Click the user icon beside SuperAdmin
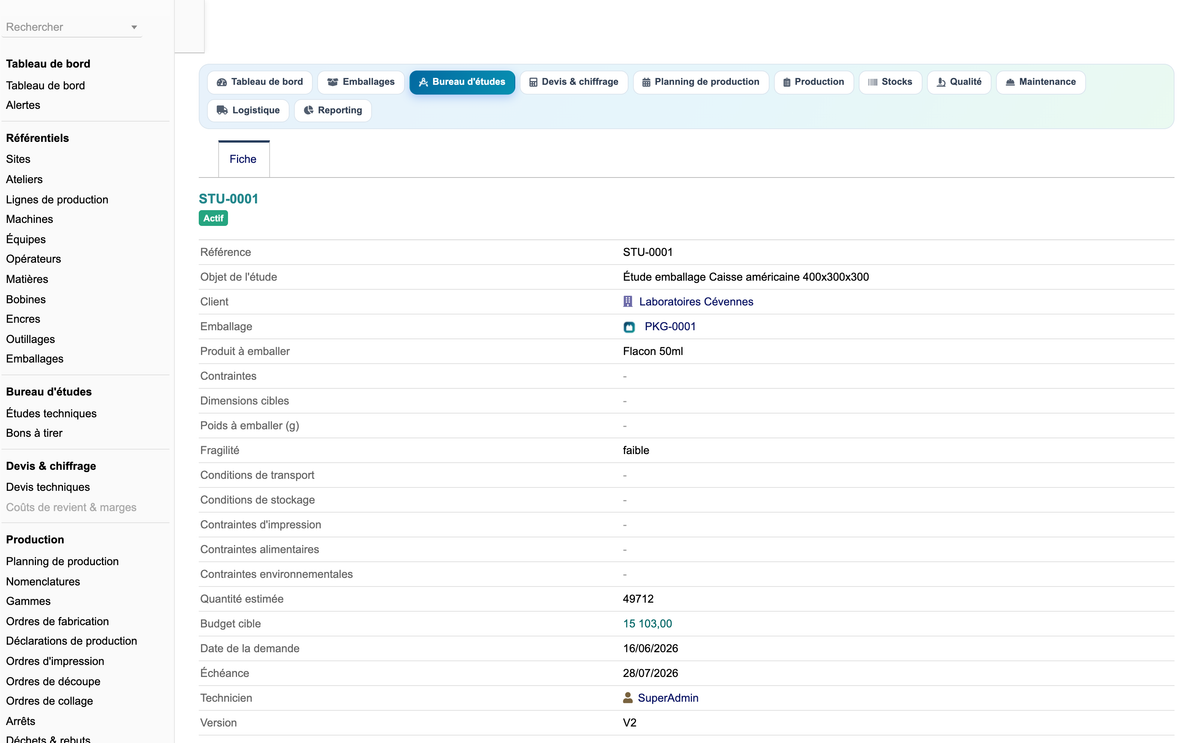1200x743 pixels. coord(628,698)
